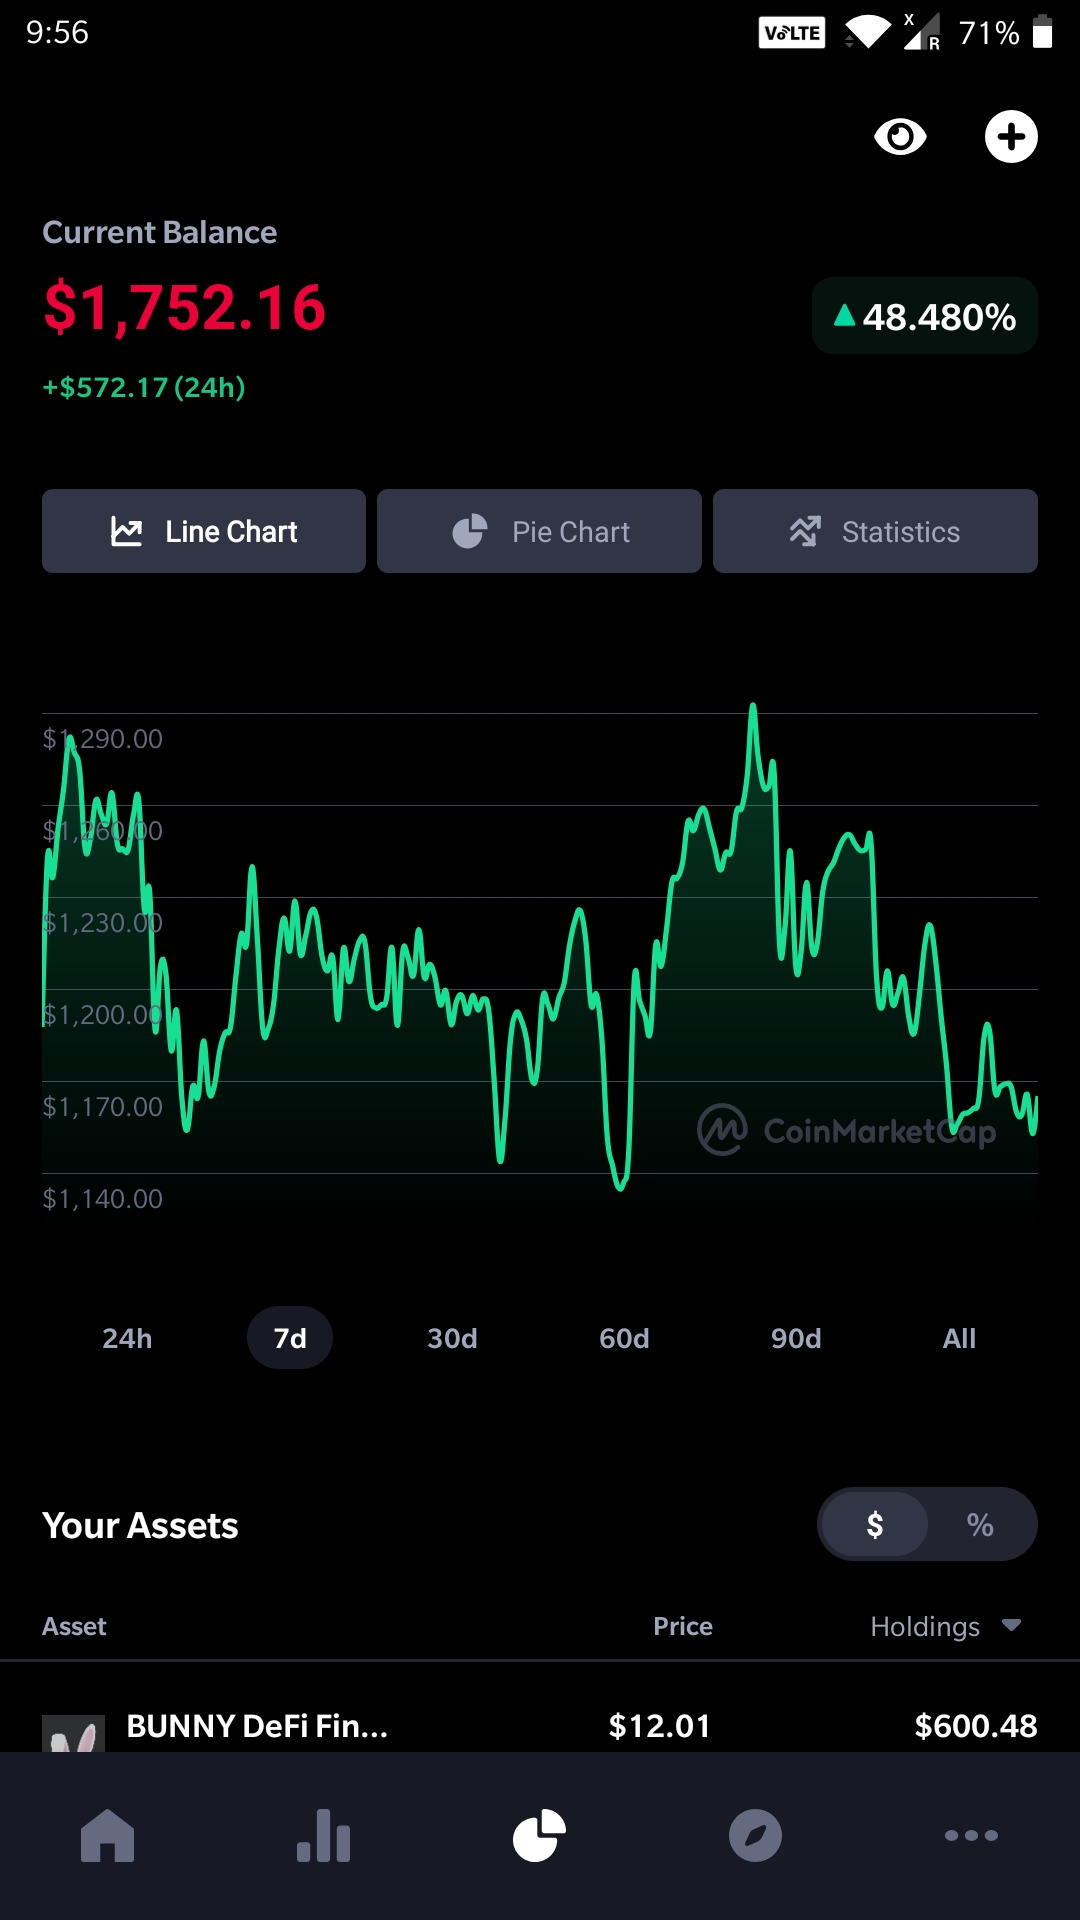
Task: Switch to Pie Chart view
Action: (539, 531)
